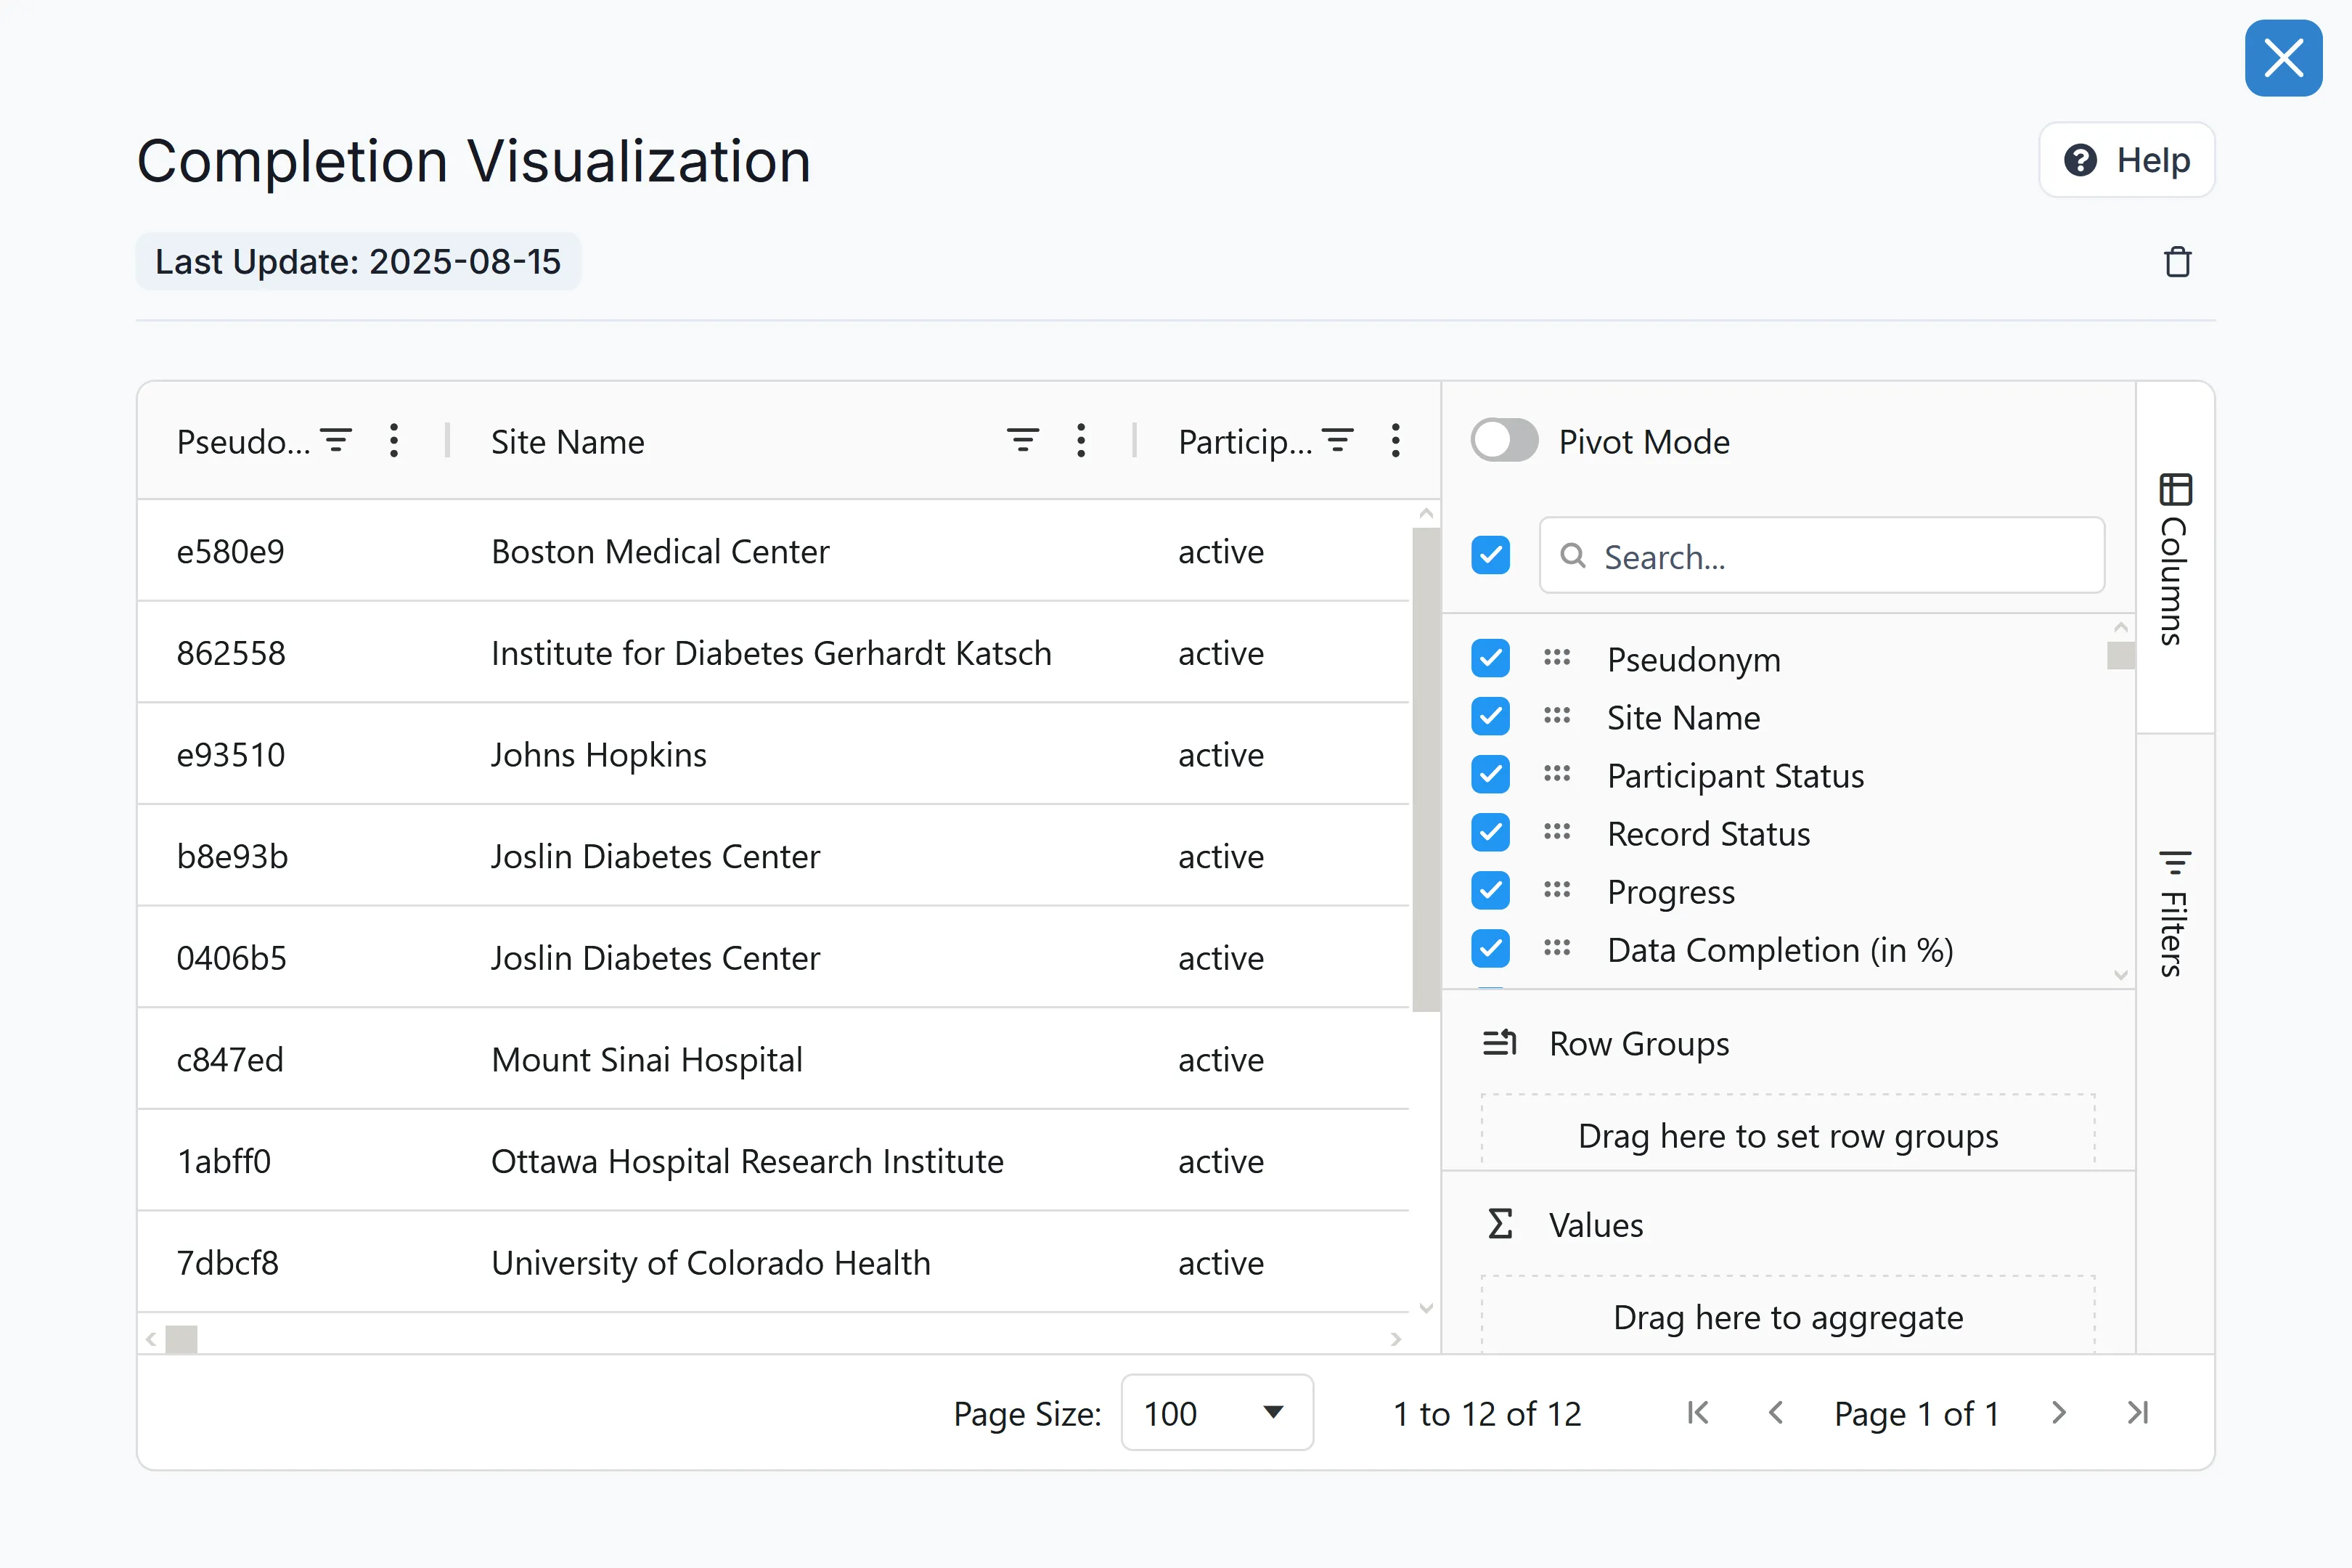Select pseudonym b8e93b cell
2352x1568 pixels.
[232, 857]
